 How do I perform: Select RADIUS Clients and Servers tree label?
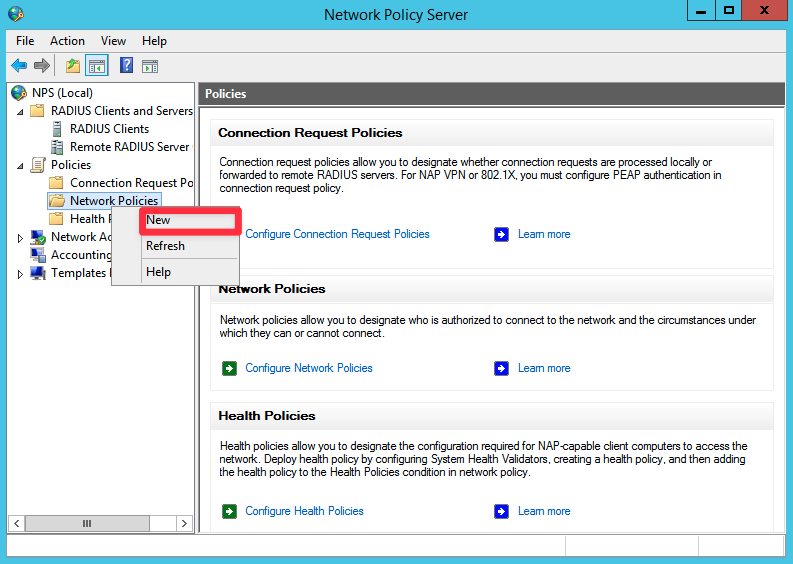(x=122, y=111)
